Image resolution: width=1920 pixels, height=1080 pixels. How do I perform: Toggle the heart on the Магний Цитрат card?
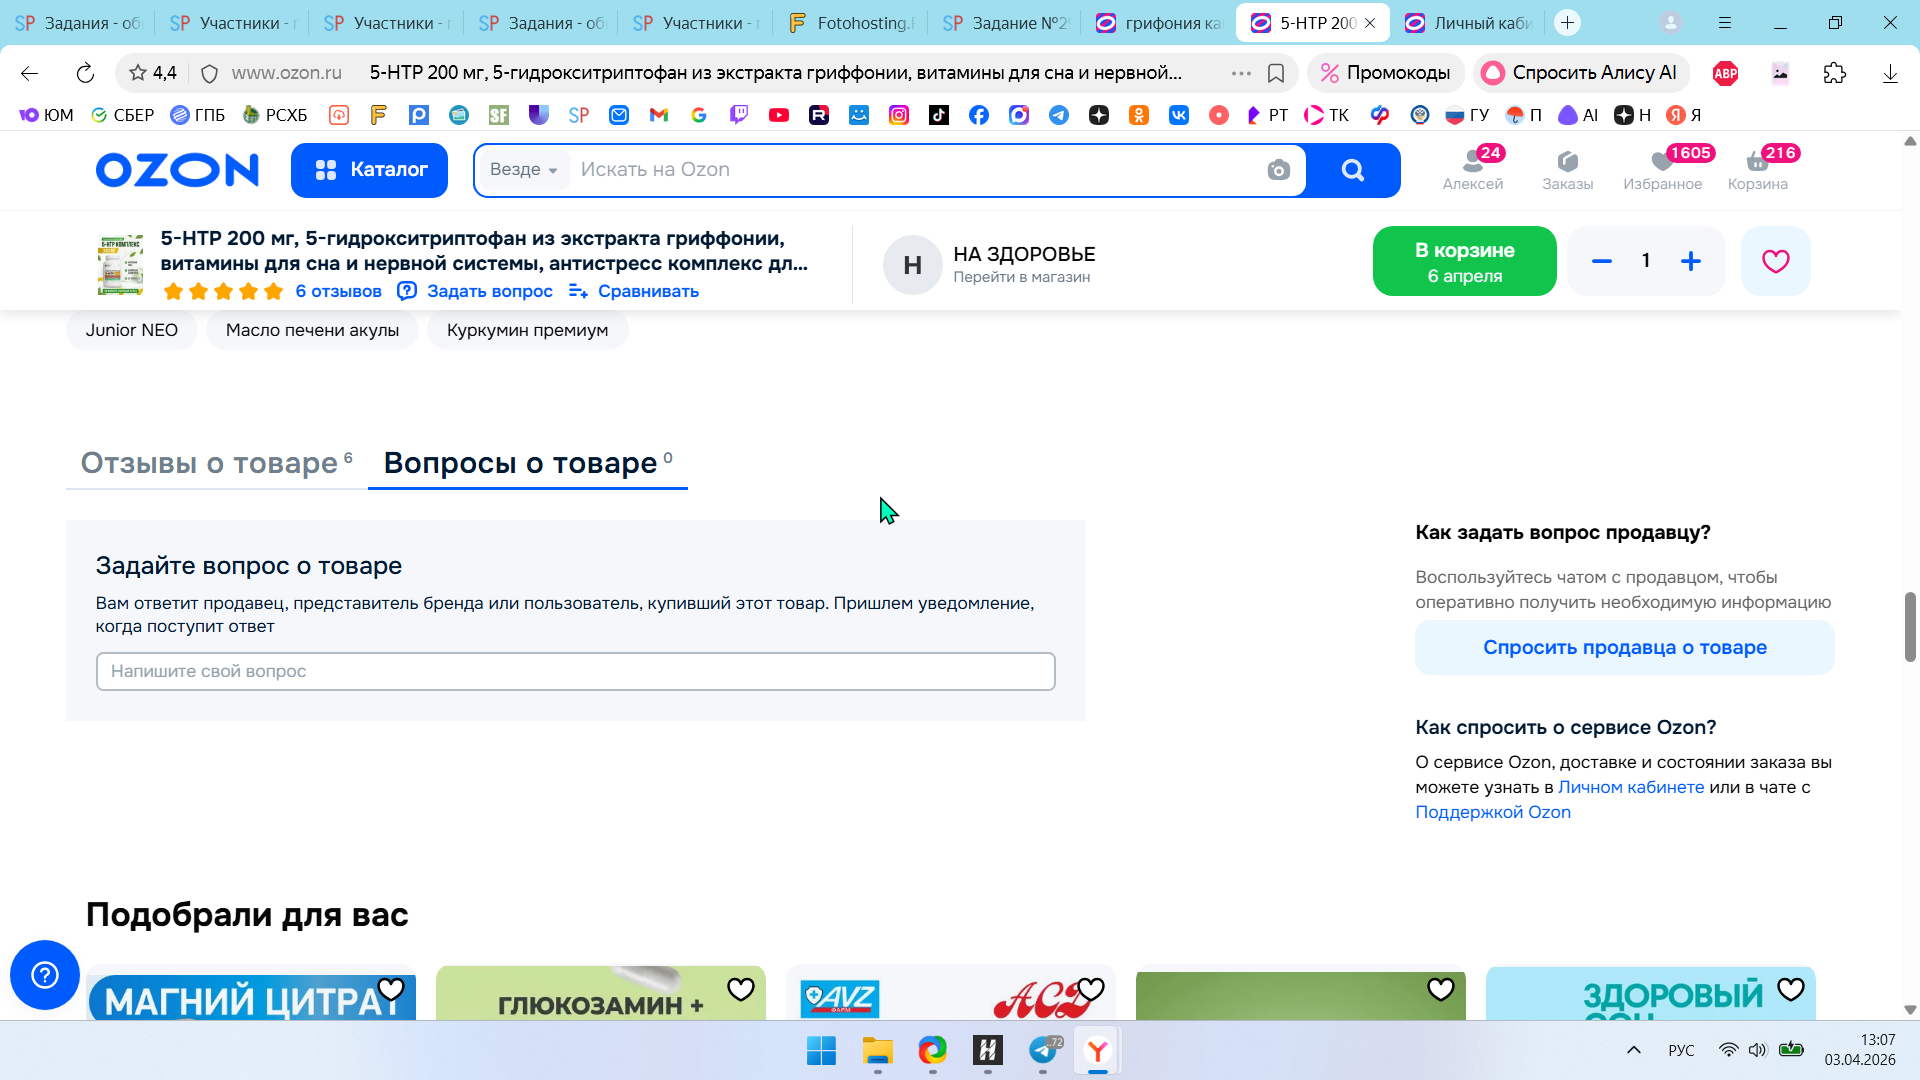pos(391,989)
